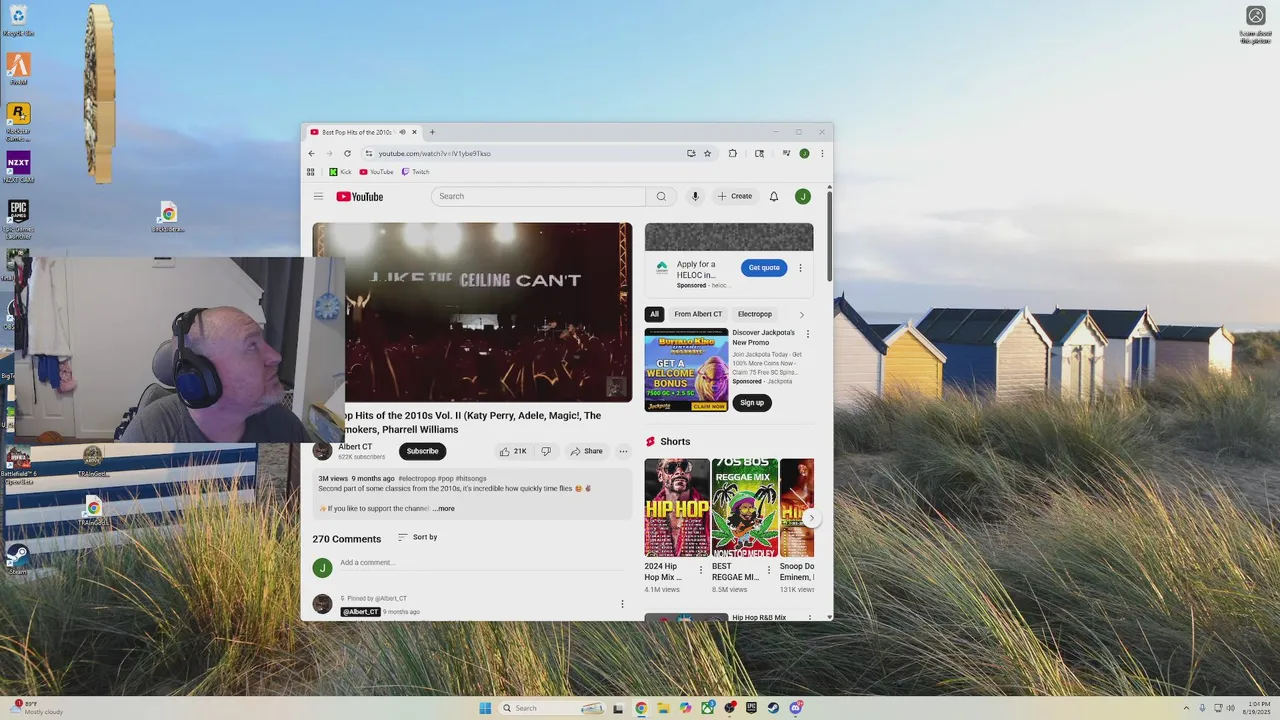Show more filter chips after Electropop
The height and width of the screenshot is (720, 1280).
click(801, 314)
